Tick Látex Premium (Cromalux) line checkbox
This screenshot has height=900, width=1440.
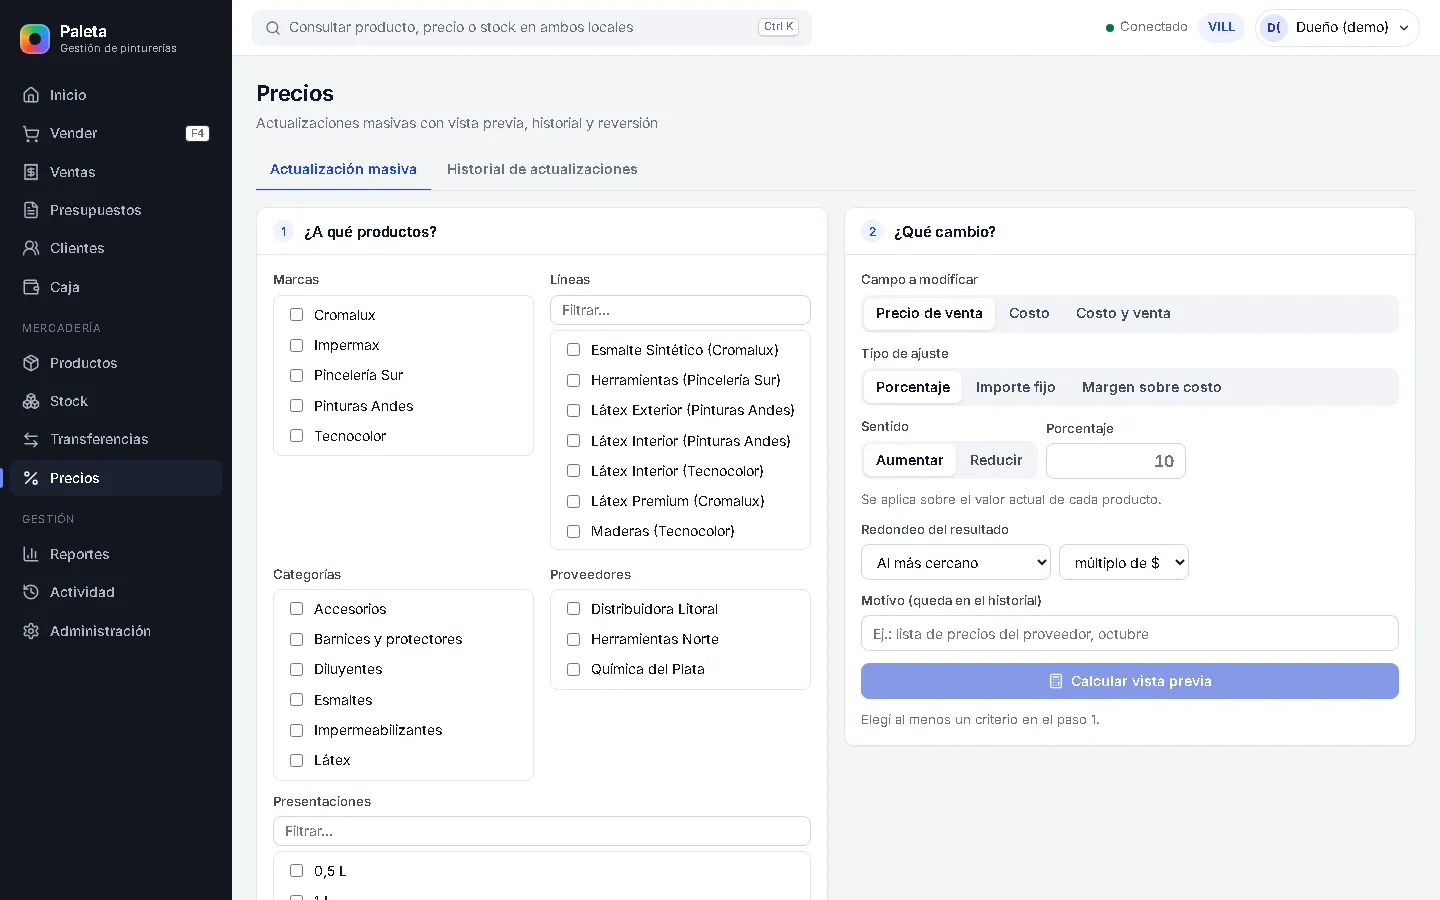point(573,501)
